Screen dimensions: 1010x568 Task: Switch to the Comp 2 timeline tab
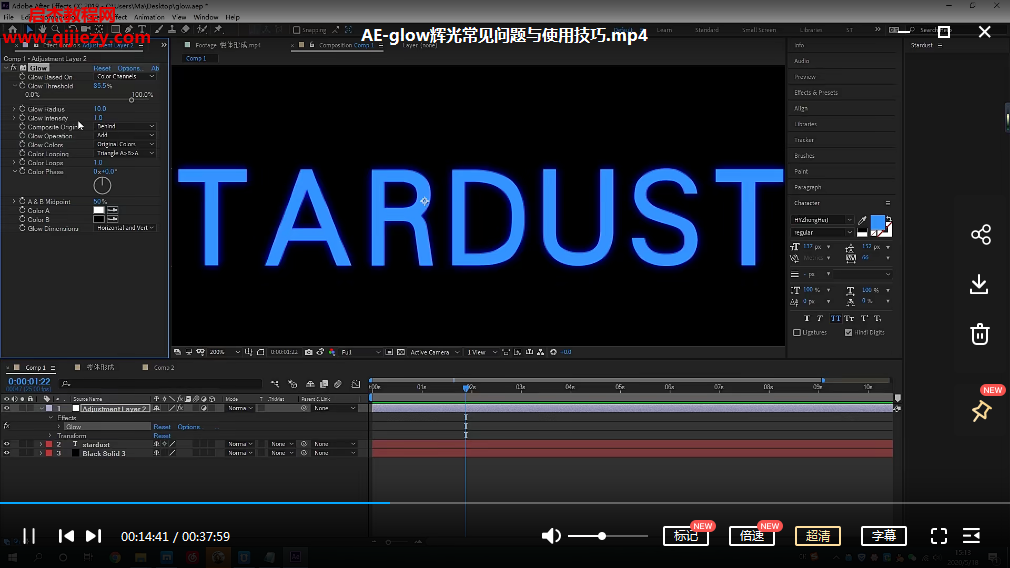[x=163, y=367]
